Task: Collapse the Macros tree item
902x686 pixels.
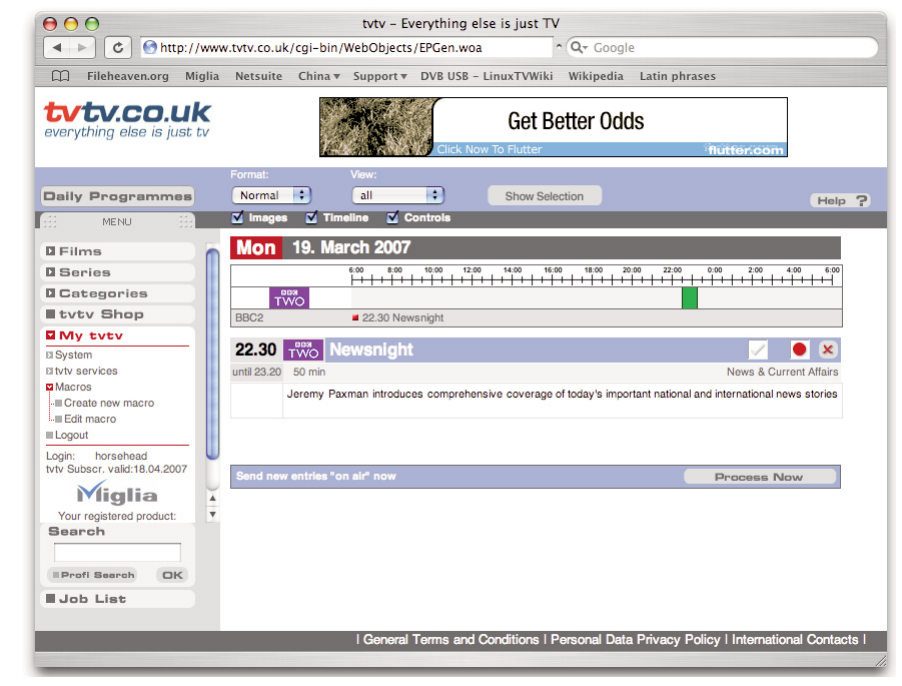Action: 49,388
